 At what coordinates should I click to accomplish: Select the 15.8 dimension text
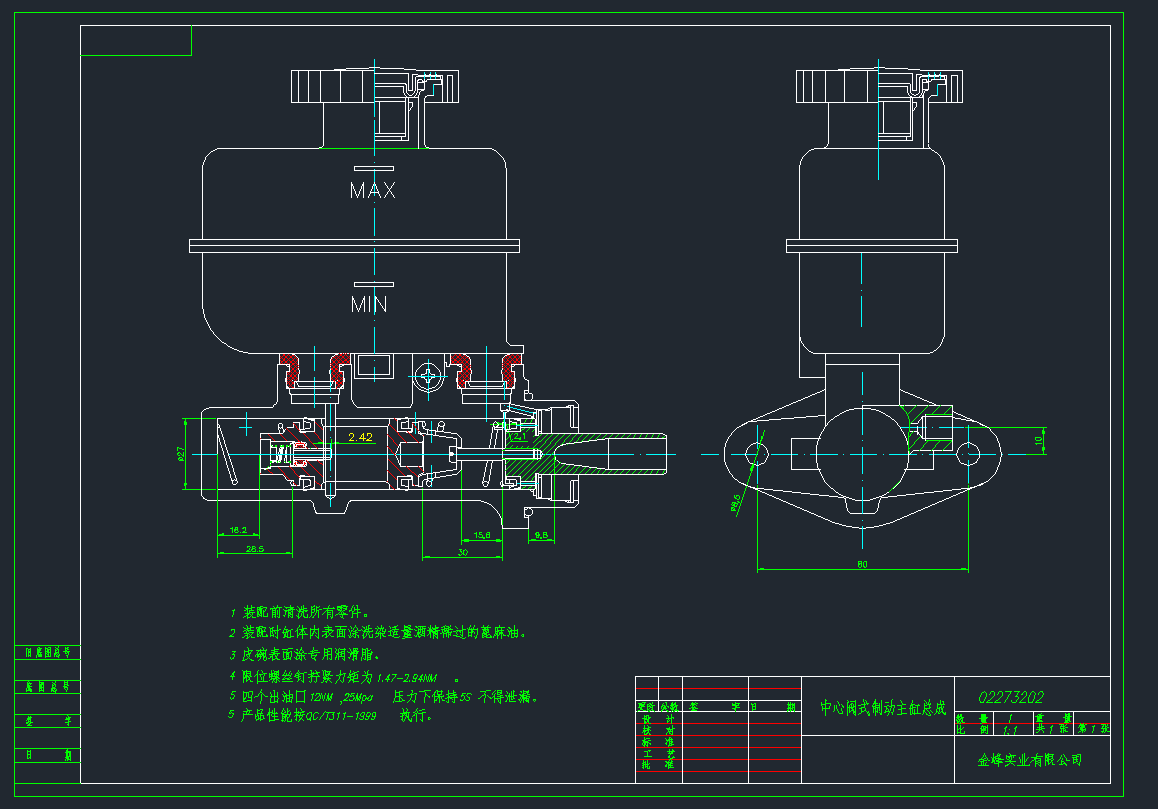pyautogui.click(x=481, y=535)
